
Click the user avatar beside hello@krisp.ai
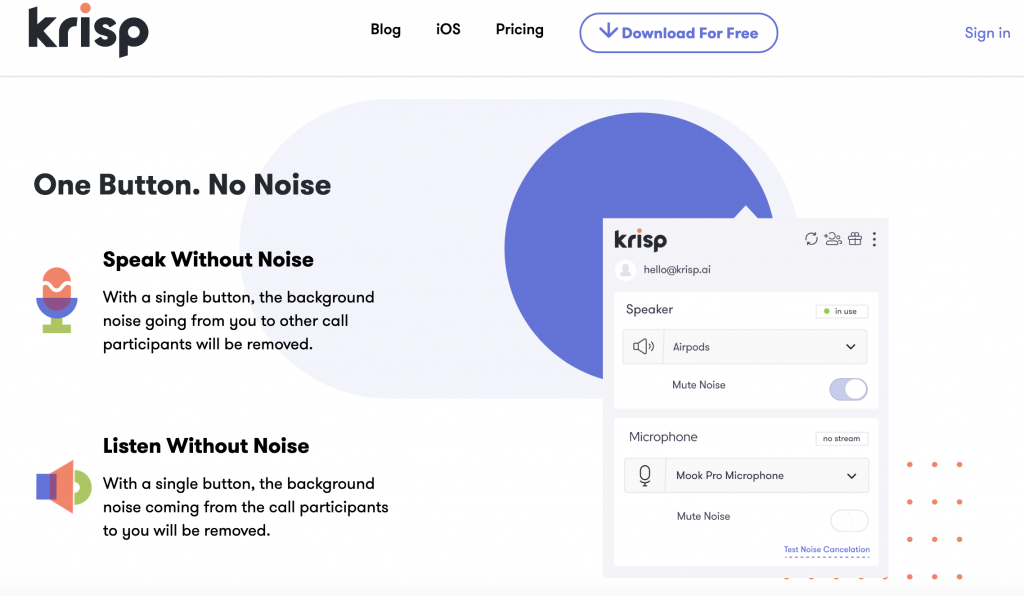pos(626,270)
